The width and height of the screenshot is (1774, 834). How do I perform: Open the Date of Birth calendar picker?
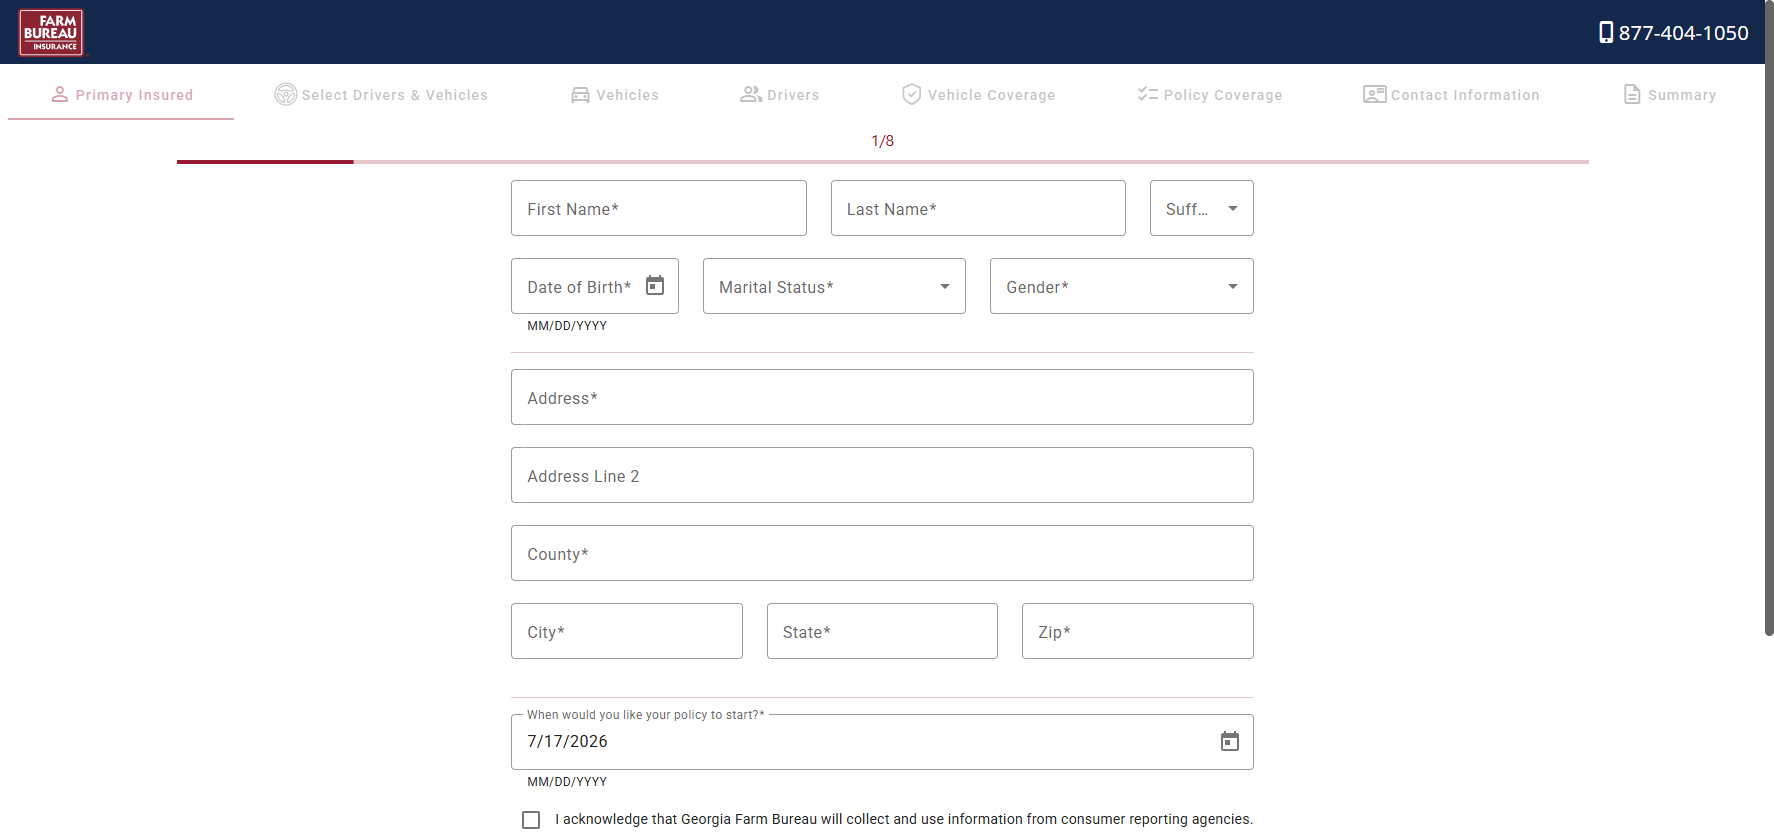click(655, 286)
